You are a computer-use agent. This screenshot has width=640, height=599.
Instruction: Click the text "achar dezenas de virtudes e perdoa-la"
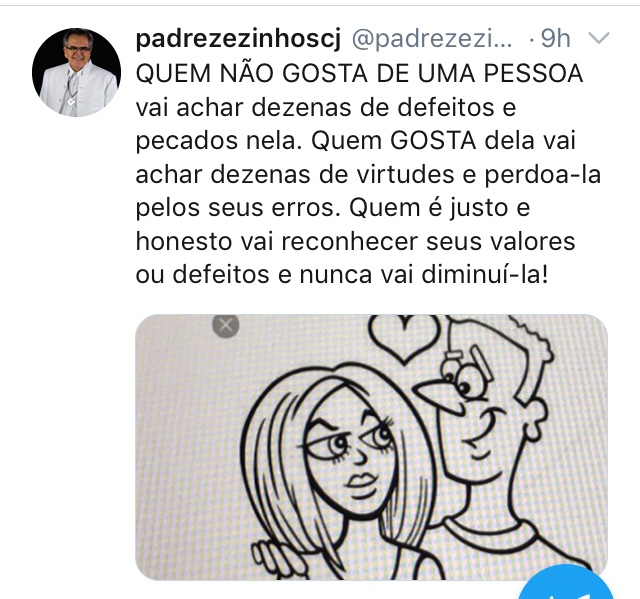tap(368, 175)
